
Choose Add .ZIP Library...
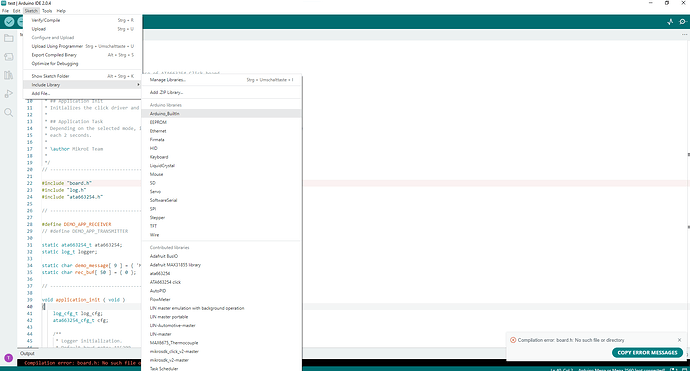(222, 92)
